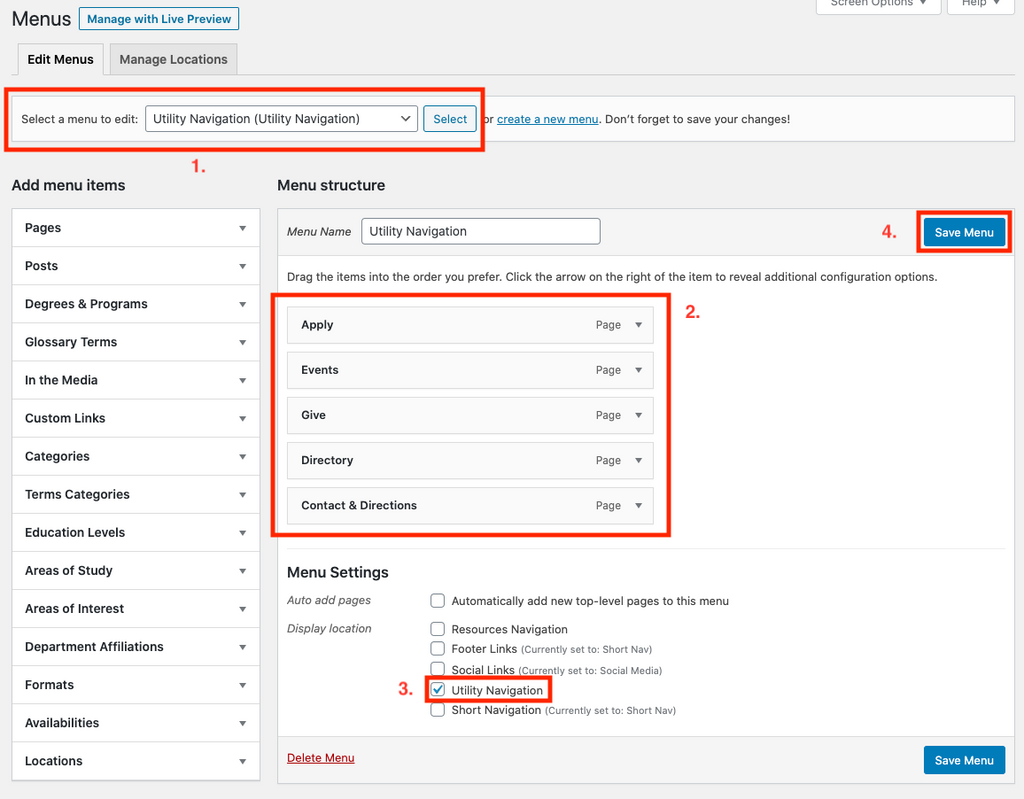Click the arrow beside Categories panel
The width and height of the screenshot is (1024, 799).
[242, 456]
